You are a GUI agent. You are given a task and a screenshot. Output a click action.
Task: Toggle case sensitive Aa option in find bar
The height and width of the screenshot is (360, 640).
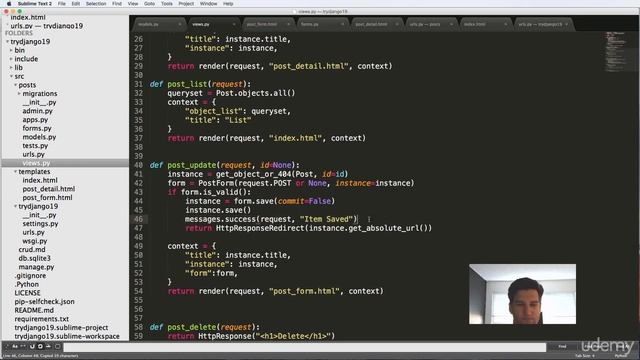15,347
